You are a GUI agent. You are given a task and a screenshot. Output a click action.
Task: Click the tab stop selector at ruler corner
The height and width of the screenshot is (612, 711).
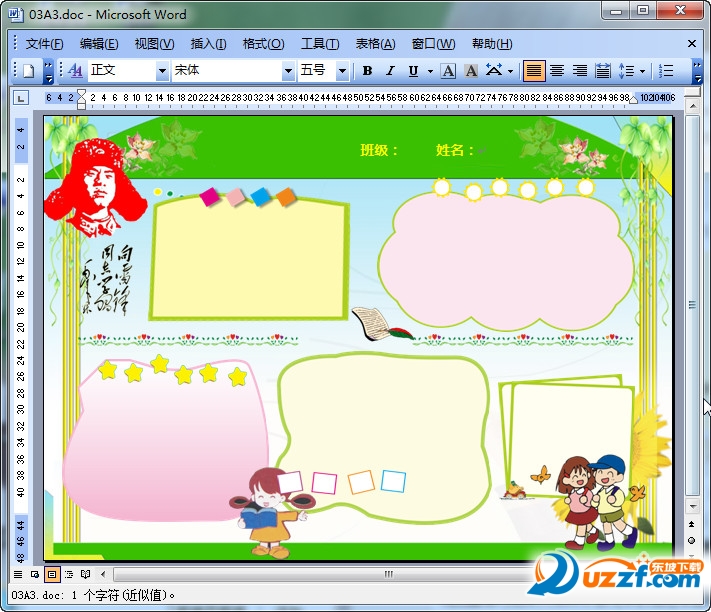[x=20, y=97]
